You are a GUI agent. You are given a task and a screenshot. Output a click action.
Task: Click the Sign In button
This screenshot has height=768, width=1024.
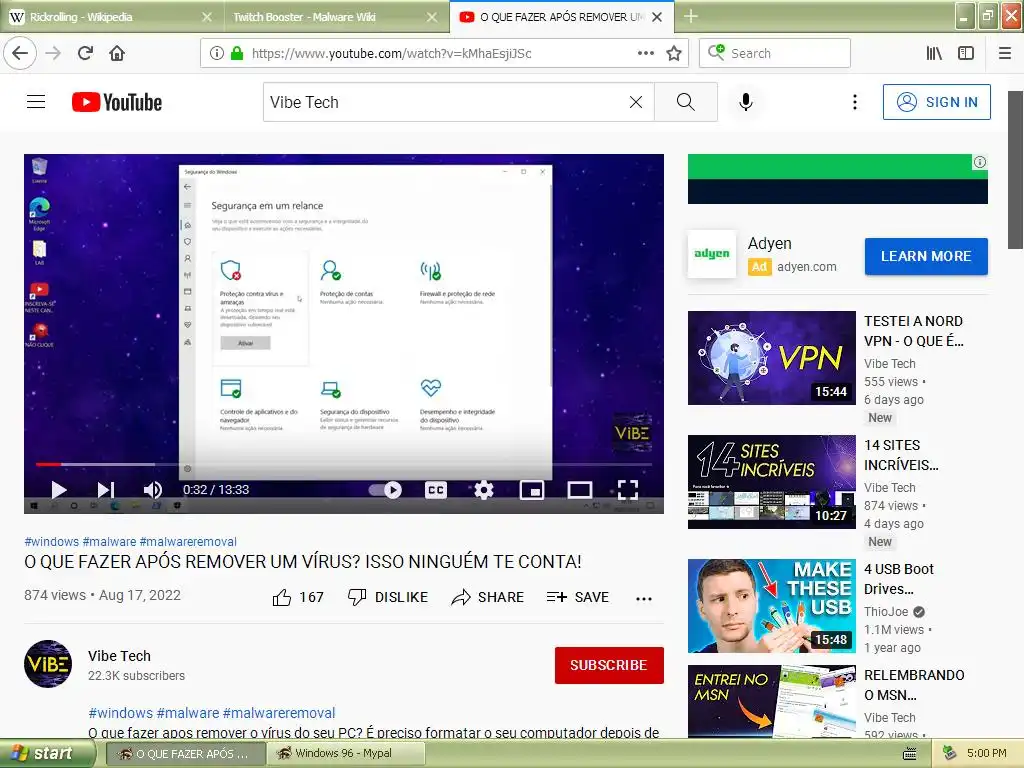(x=936, y=102)
